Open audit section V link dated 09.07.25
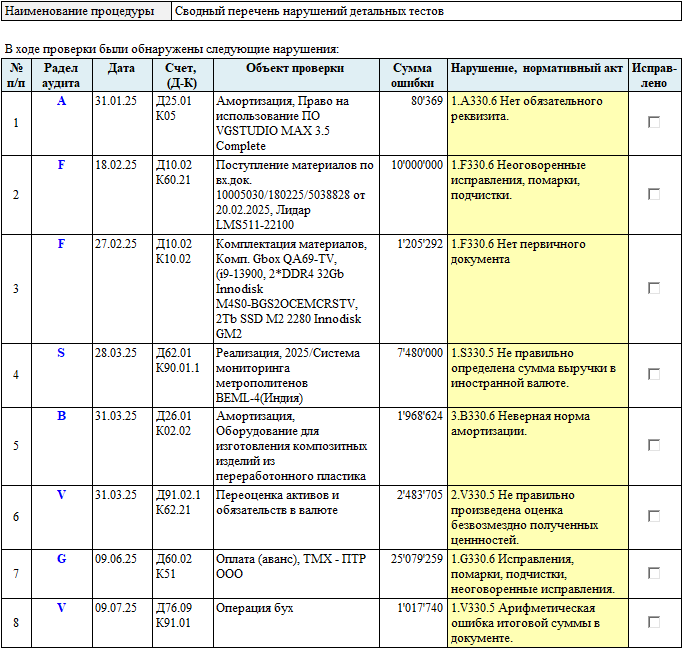The width and height of the screenshot is (682, 648). 61,608
